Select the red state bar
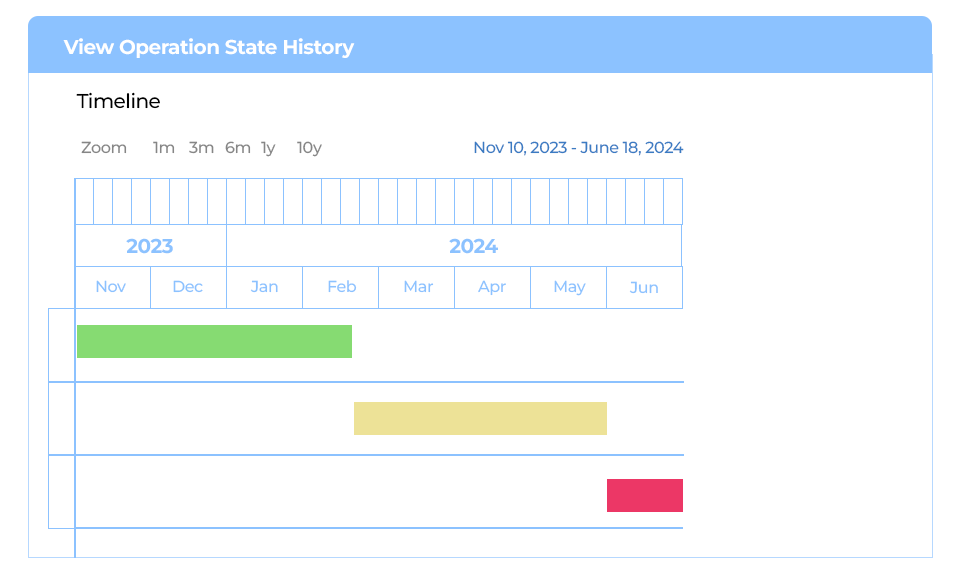960x568 pixels. pyautogui.click(x=644, y=495)
